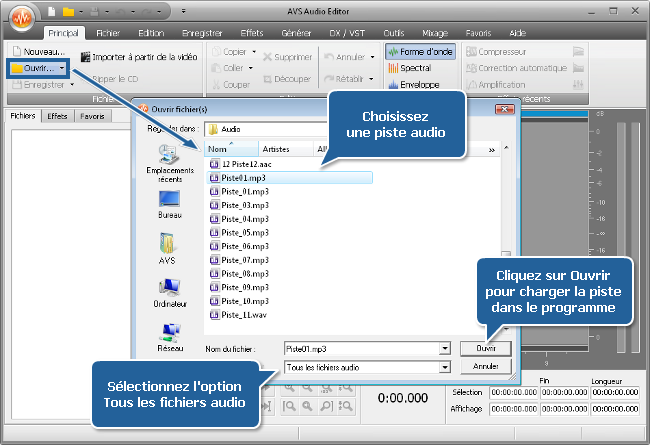Click Importer à partir de la vidéo
The width and height of the screenshot is (650, 445).
tap(86, 57)
